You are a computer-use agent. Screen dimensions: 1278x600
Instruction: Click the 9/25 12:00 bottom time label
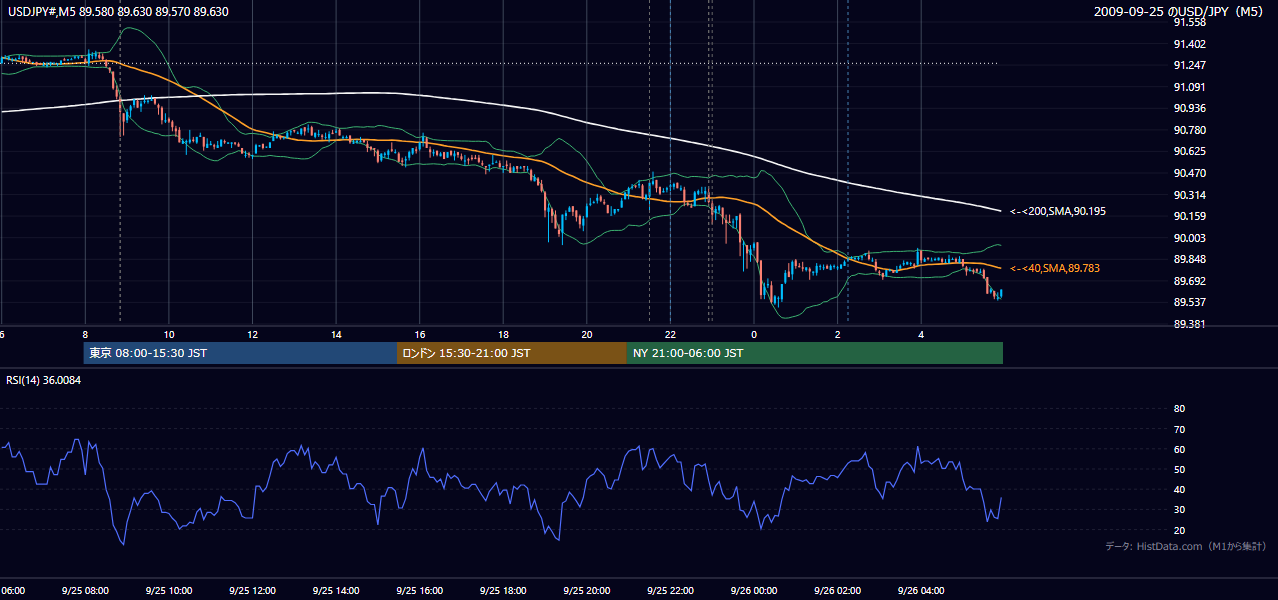(252, 591)
